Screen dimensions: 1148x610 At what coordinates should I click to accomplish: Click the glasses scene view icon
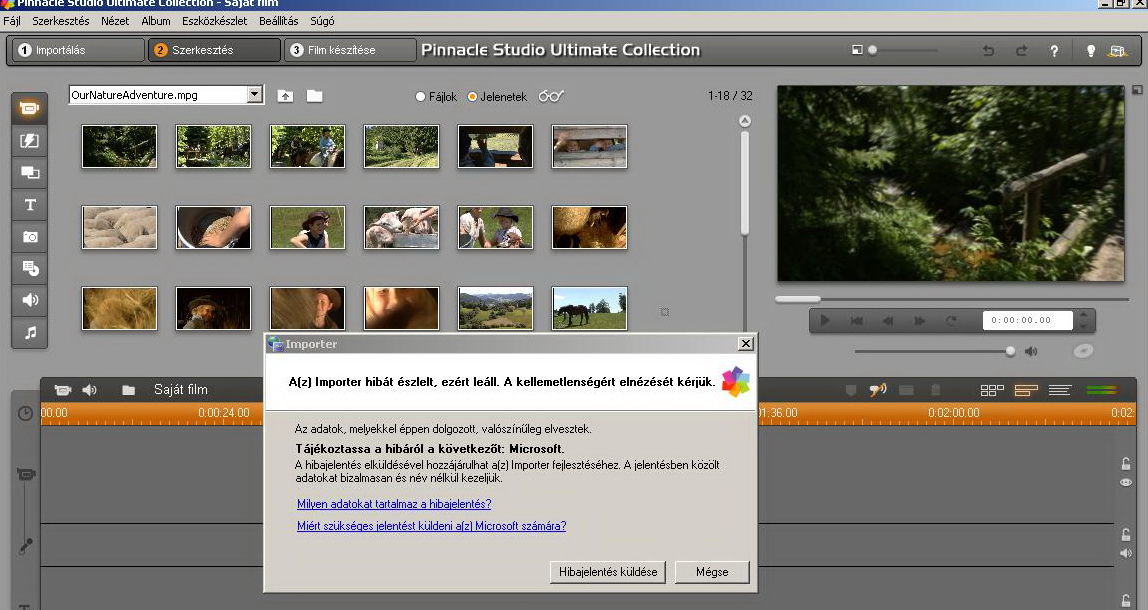551,96
